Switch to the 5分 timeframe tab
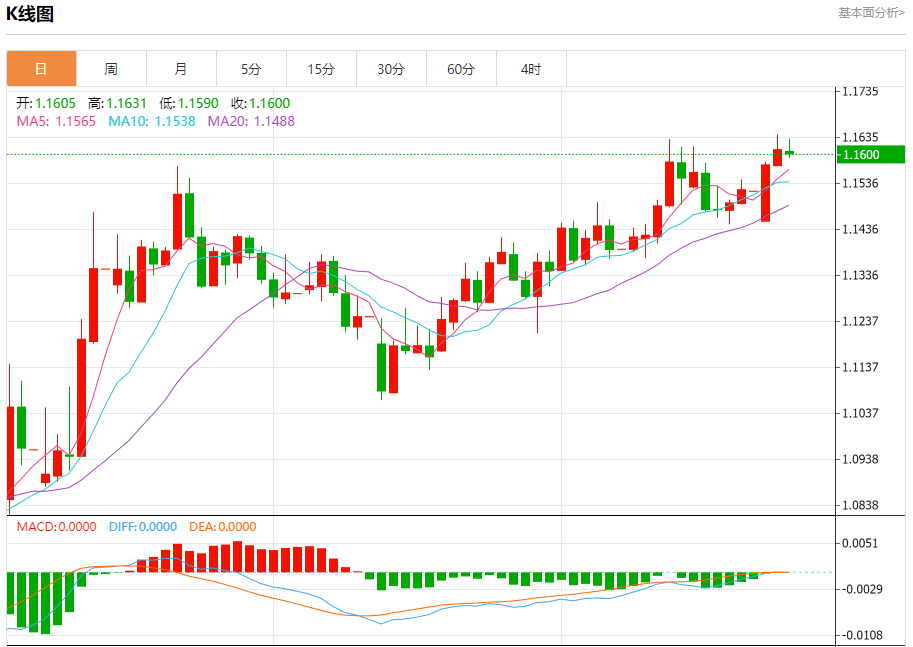 click(251, 69)
